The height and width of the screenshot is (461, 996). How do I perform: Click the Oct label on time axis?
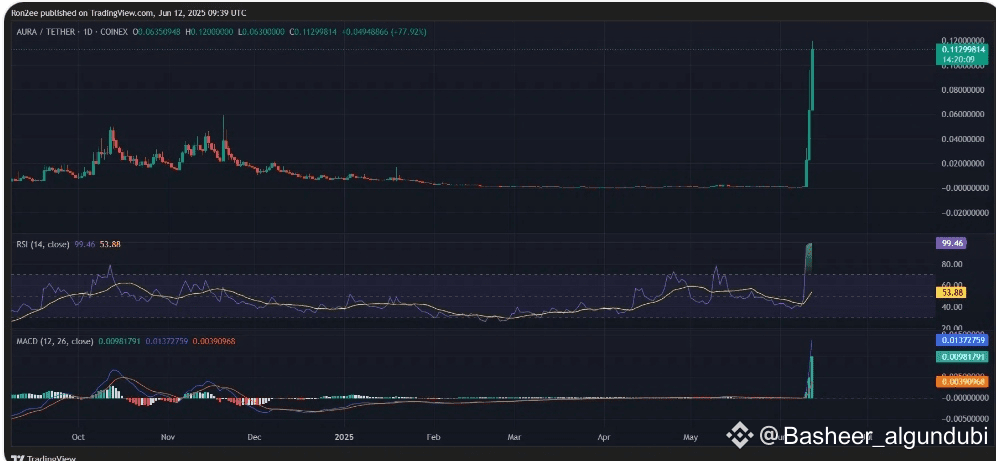[x=79, y=437]
